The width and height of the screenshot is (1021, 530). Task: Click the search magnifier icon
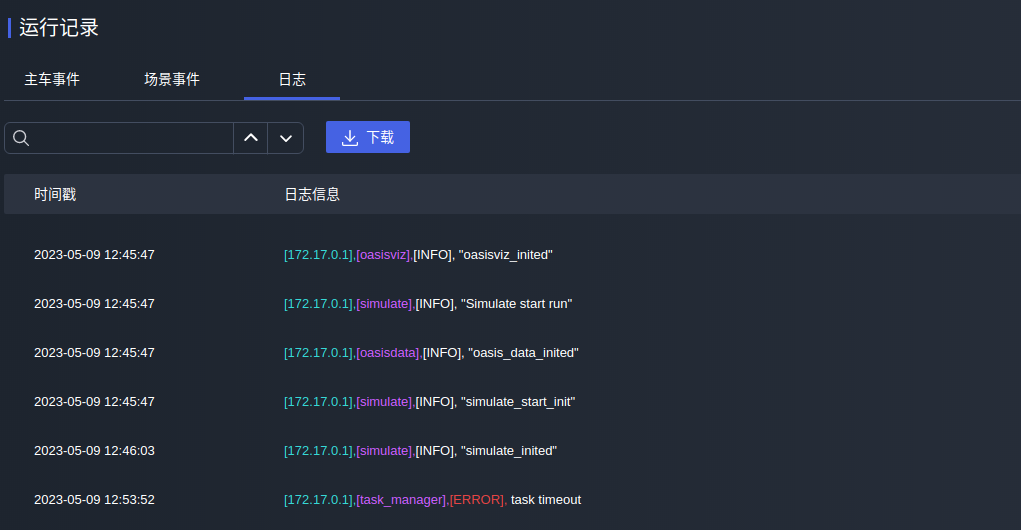tap(21, 138)
